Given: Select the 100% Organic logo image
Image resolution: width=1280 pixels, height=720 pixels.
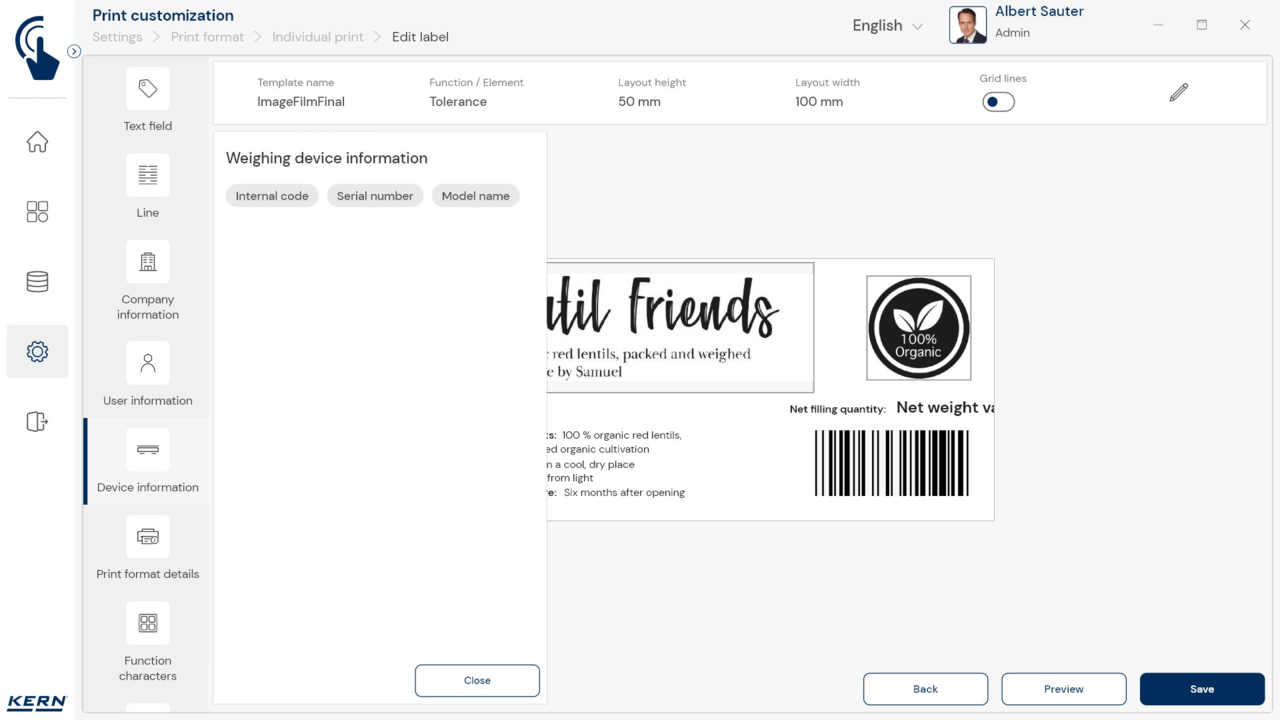Looking at the screenshot, I should click(x=918, y=328).
